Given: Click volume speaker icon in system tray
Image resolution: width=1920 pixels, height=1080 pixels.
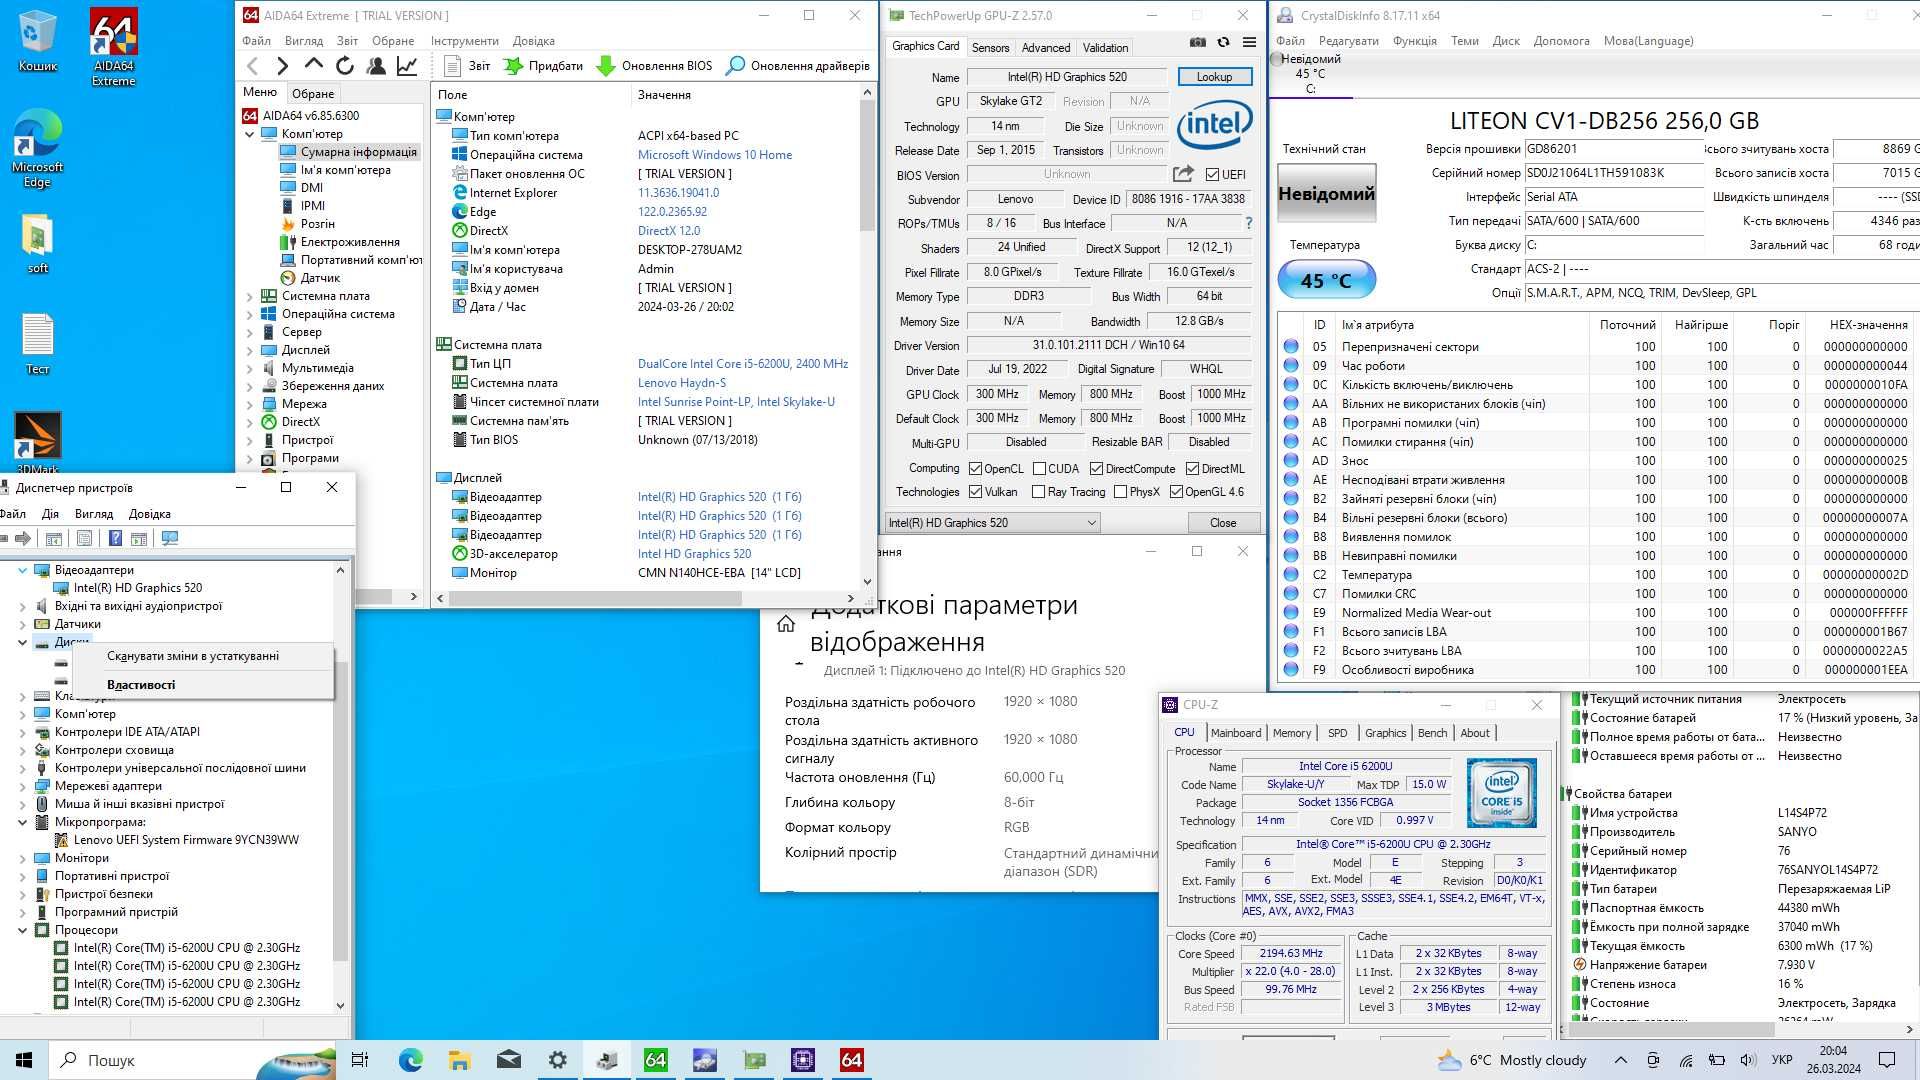Looking at the screenshot, I should (x=1747, y=1060).
